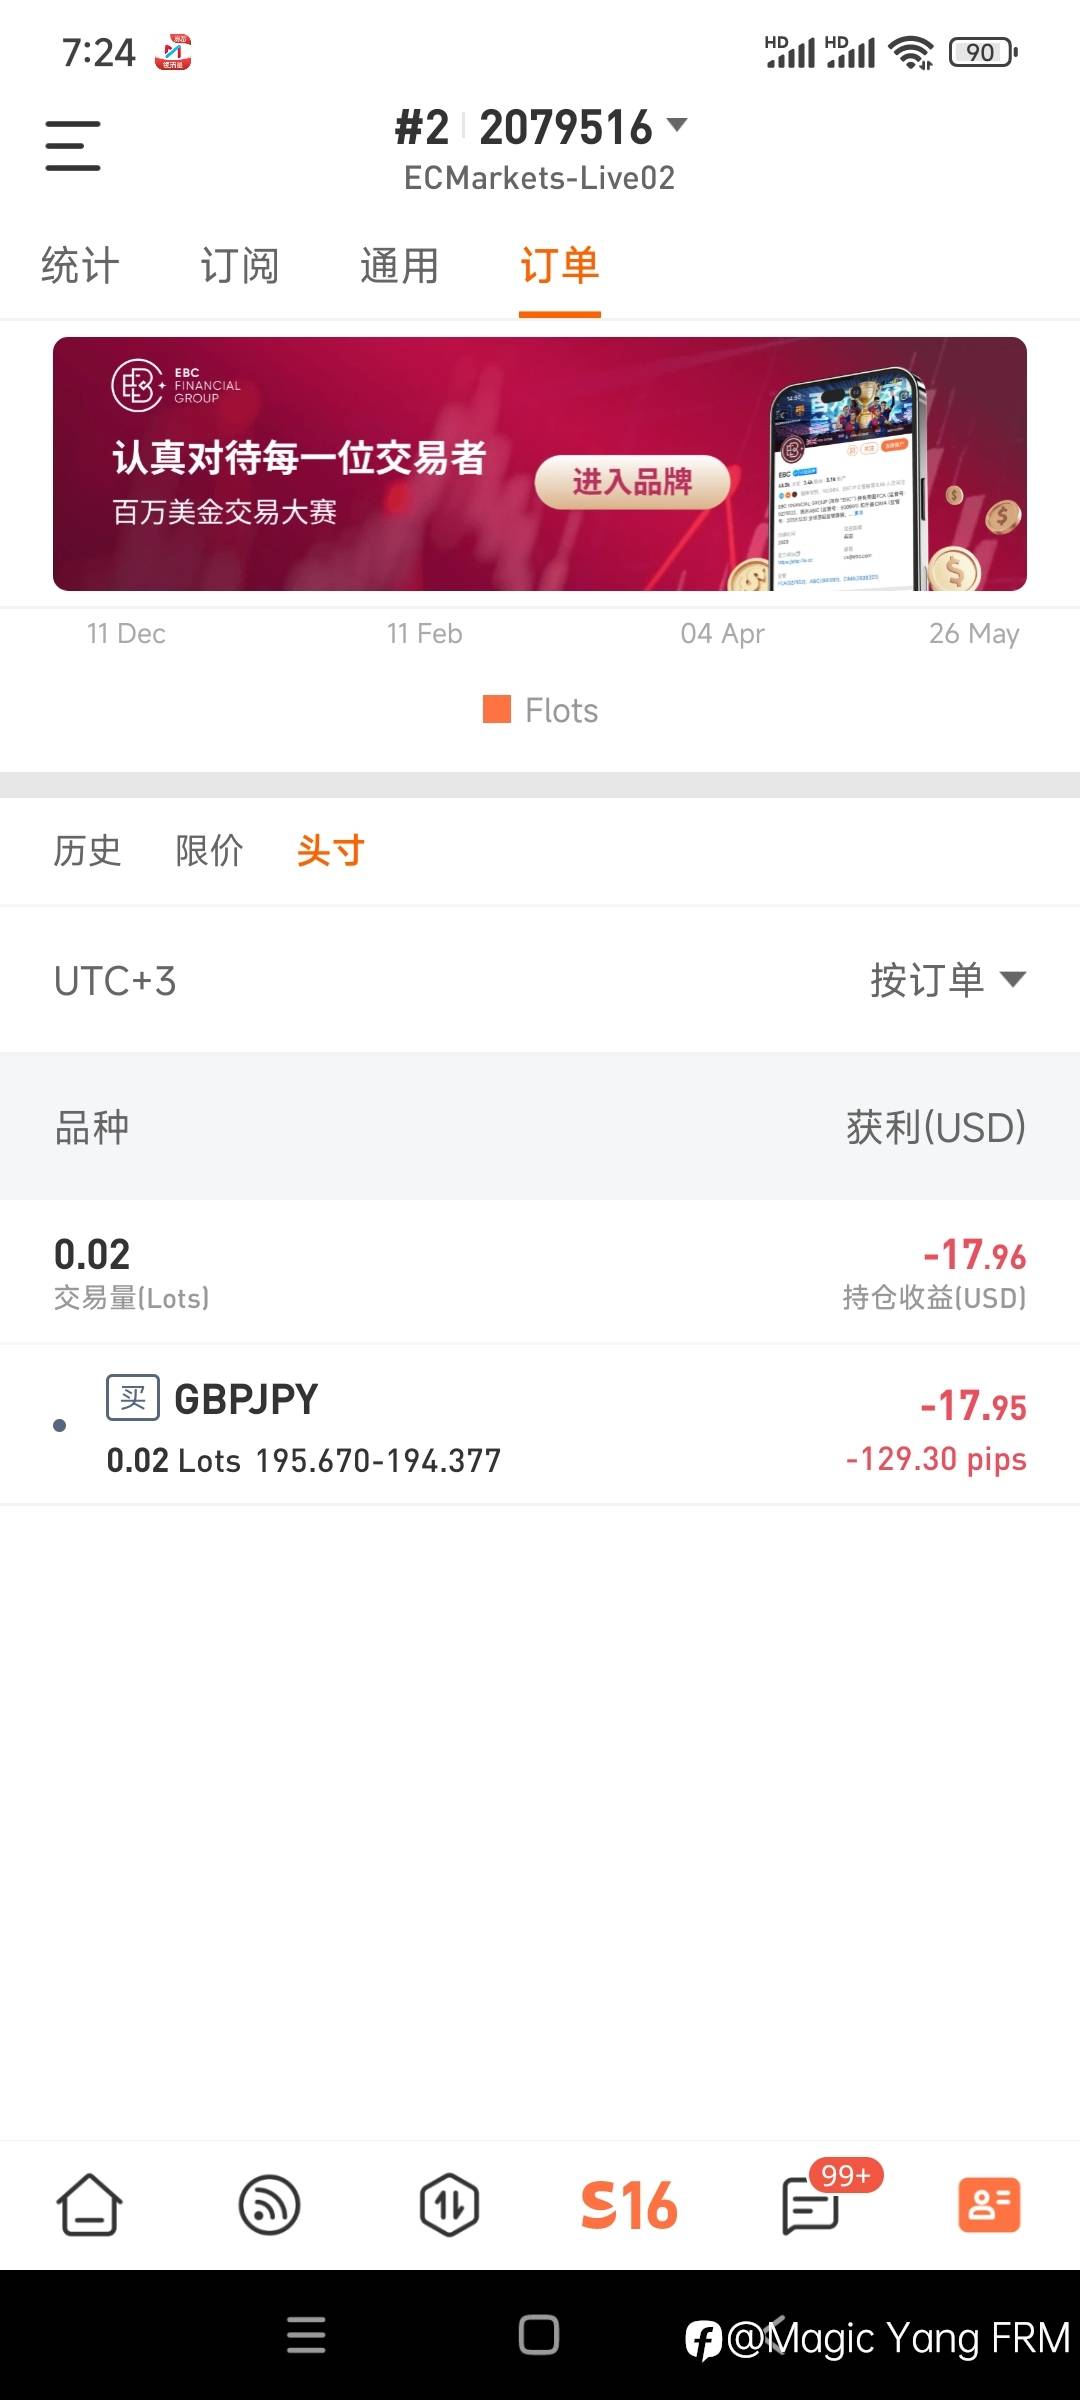
Task: Toggle the Flots legend orange swatch
Action: pos(497,709)
